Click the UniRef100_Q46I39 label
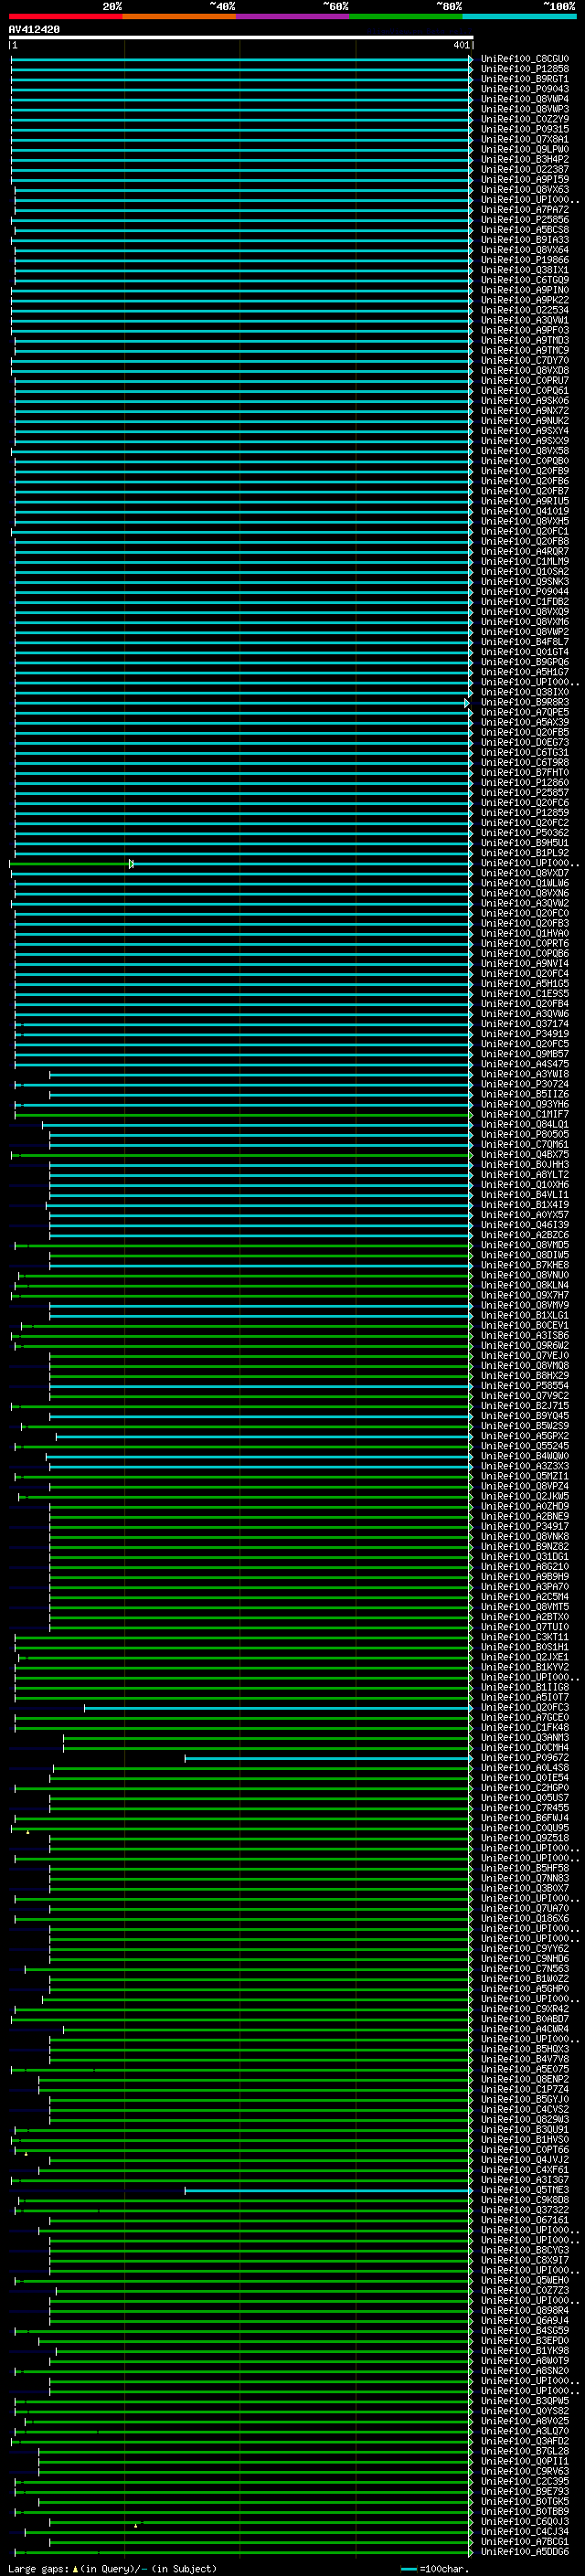The height and width of the screenshot is (2576, 585). 524,1225
